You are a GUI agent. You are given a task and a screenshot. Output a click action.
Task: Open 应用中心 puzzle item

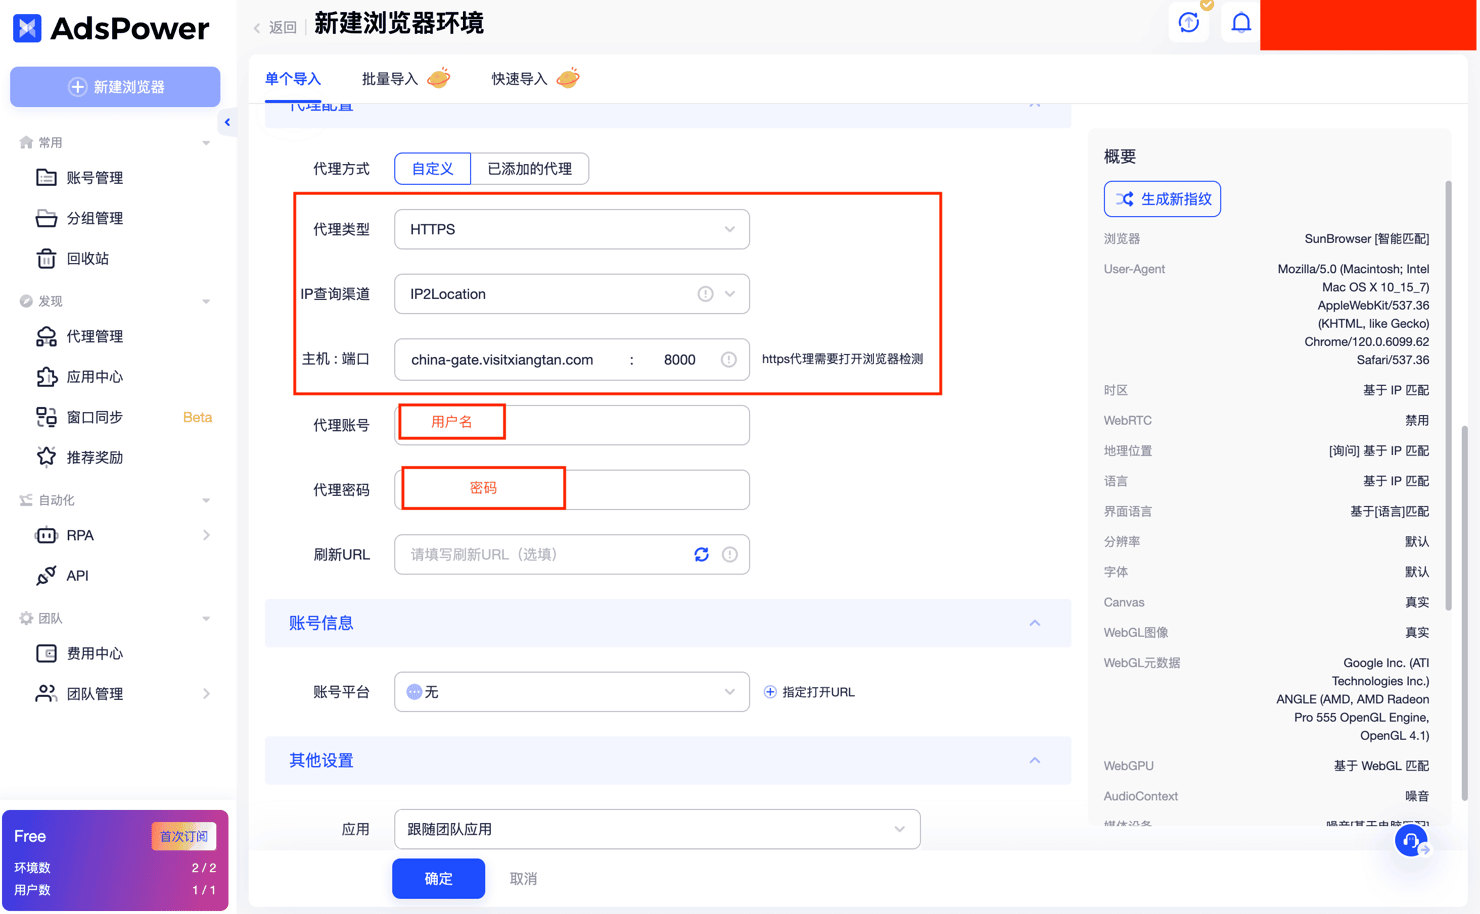94,377
